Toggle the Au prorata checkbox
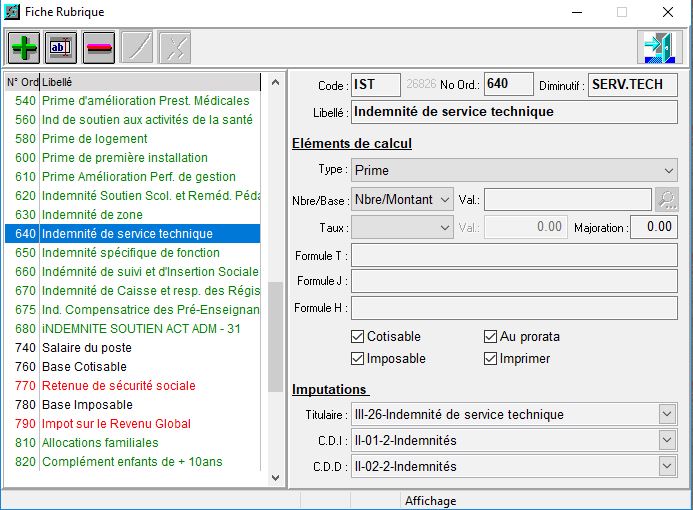The image size is (693, 510). [x=490, y=337]
